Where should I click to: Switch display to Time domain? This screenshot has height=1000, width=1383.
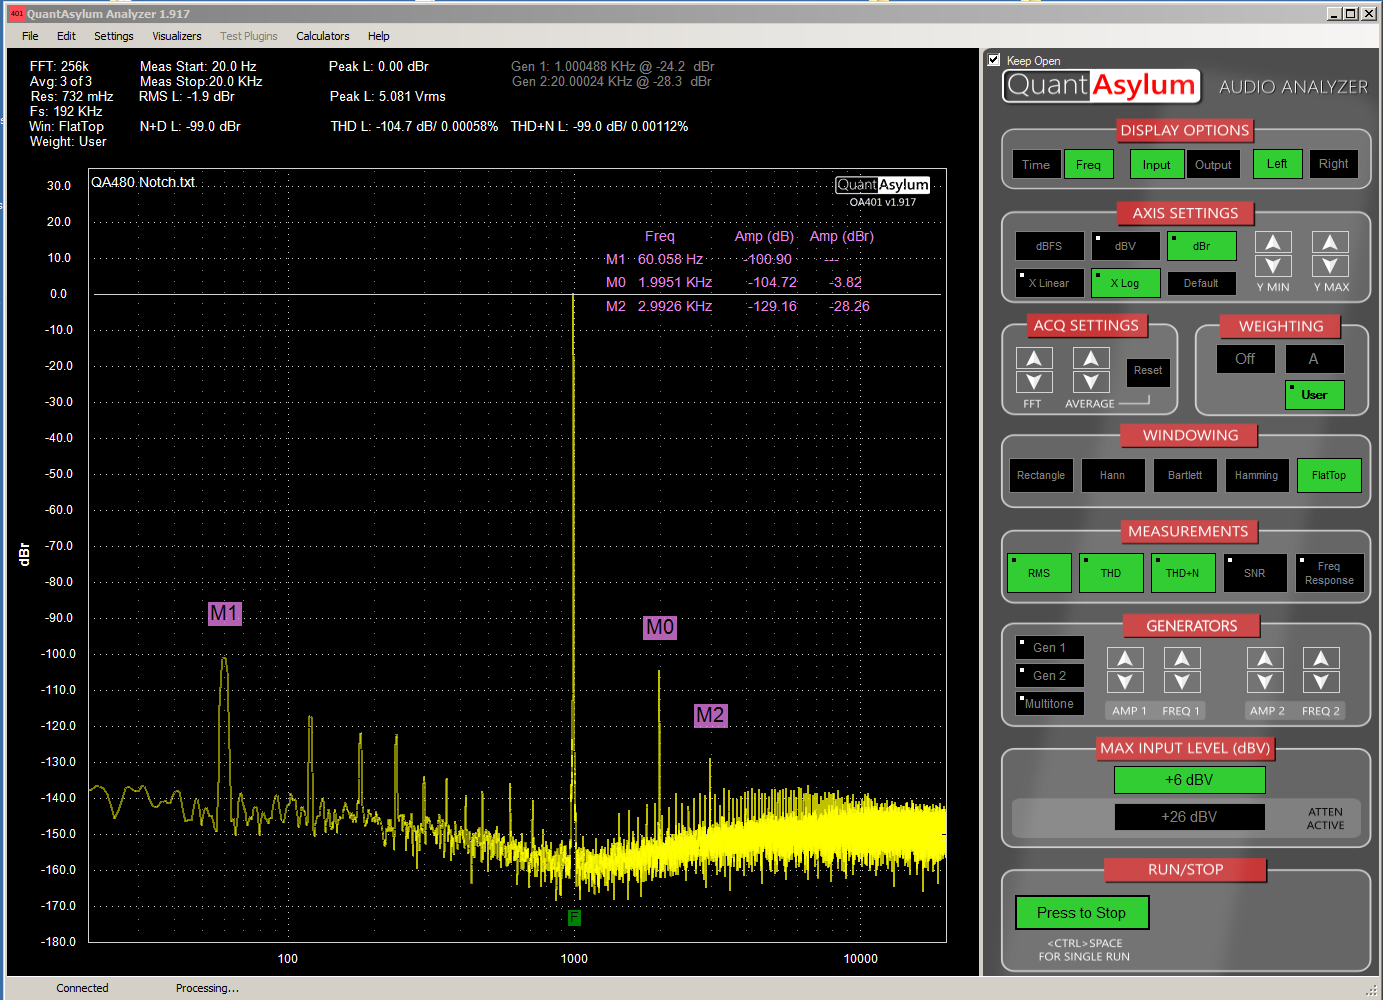1036,165
